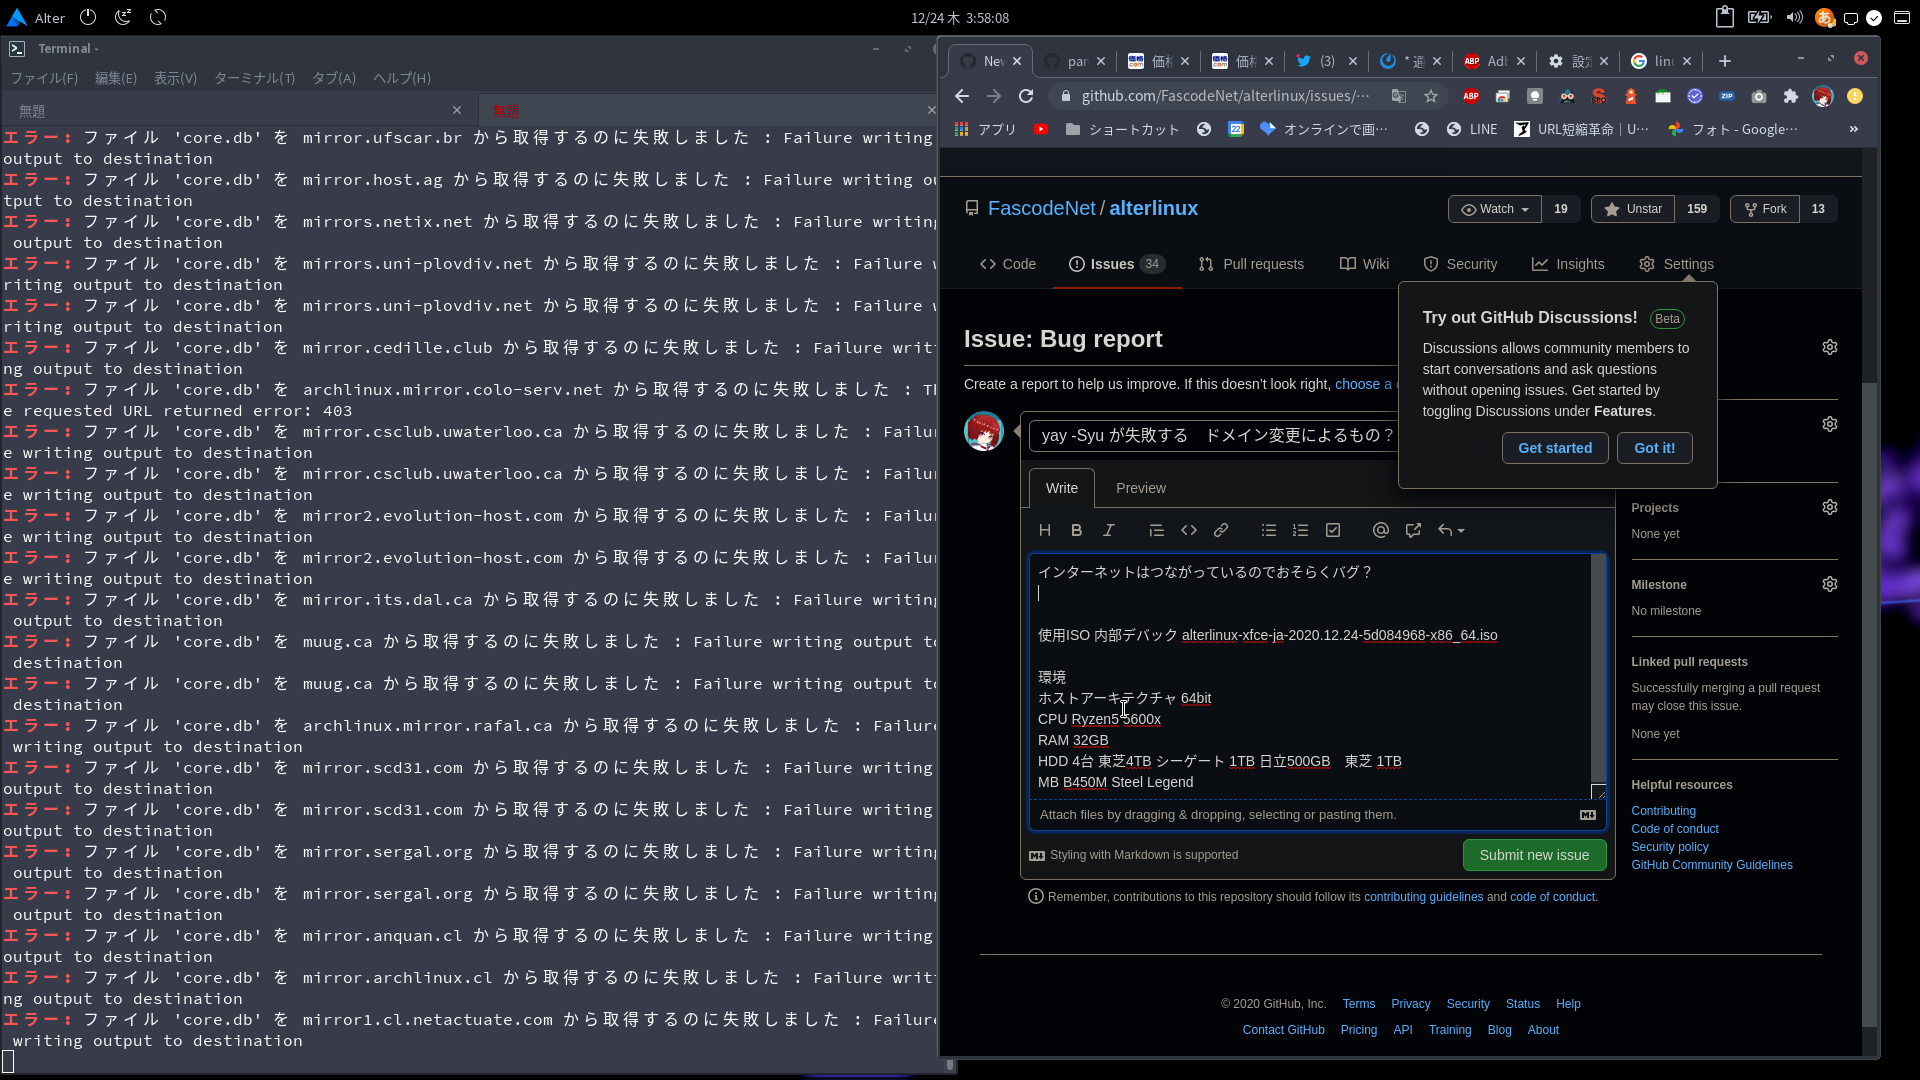Insert a bulleted list
The image size is (1920, 1080).
(x=1268, y=530)
